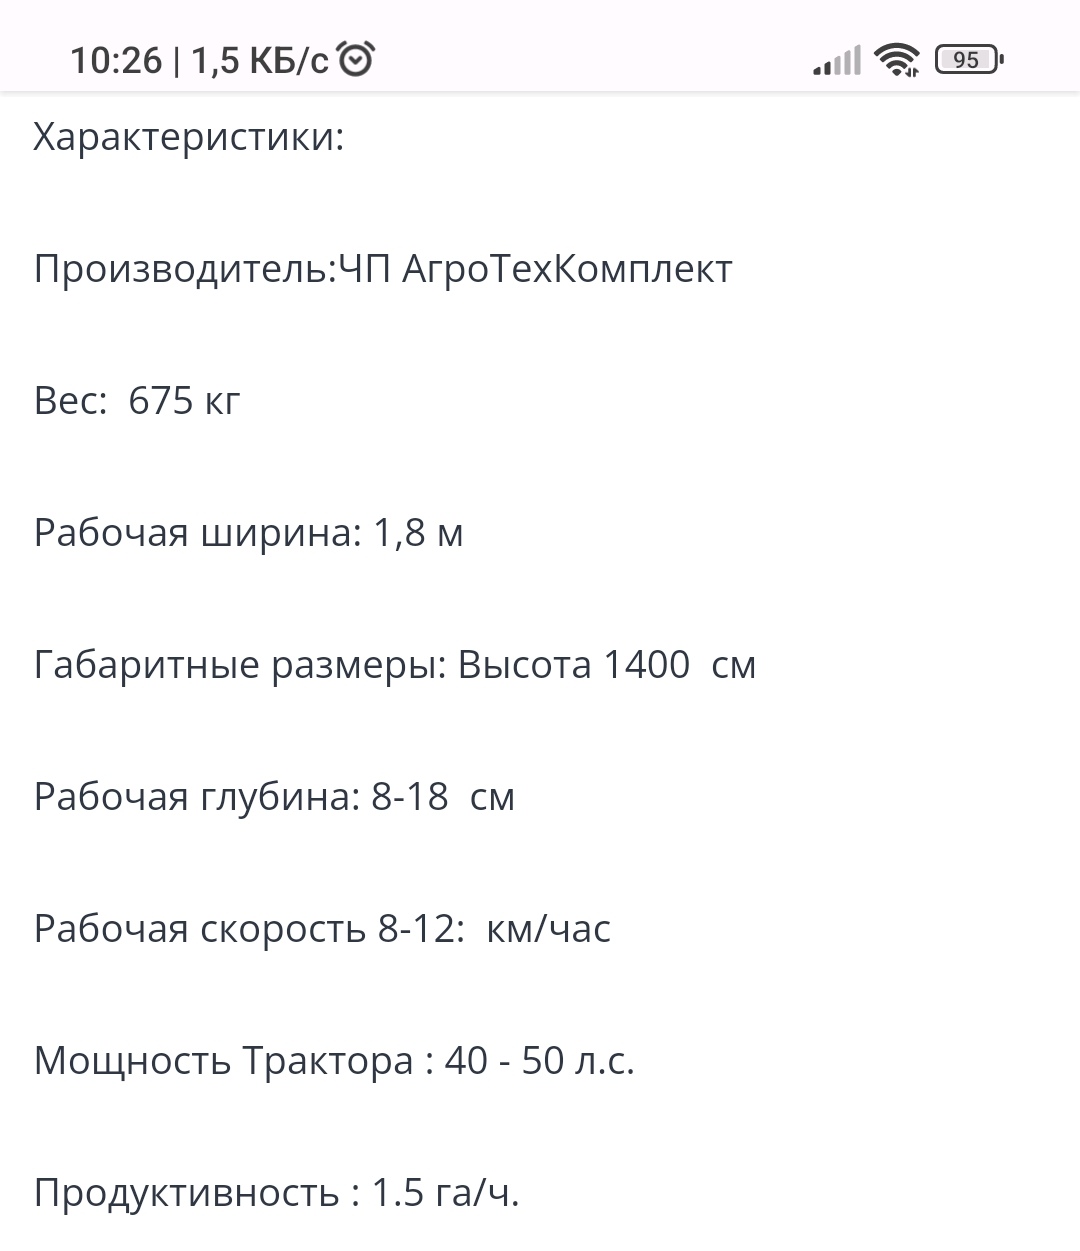Screen dimensions: 1080x1251
Task: Tap the ЧП АгроТехКомплект manufacturer name
Action: (535, 269)
